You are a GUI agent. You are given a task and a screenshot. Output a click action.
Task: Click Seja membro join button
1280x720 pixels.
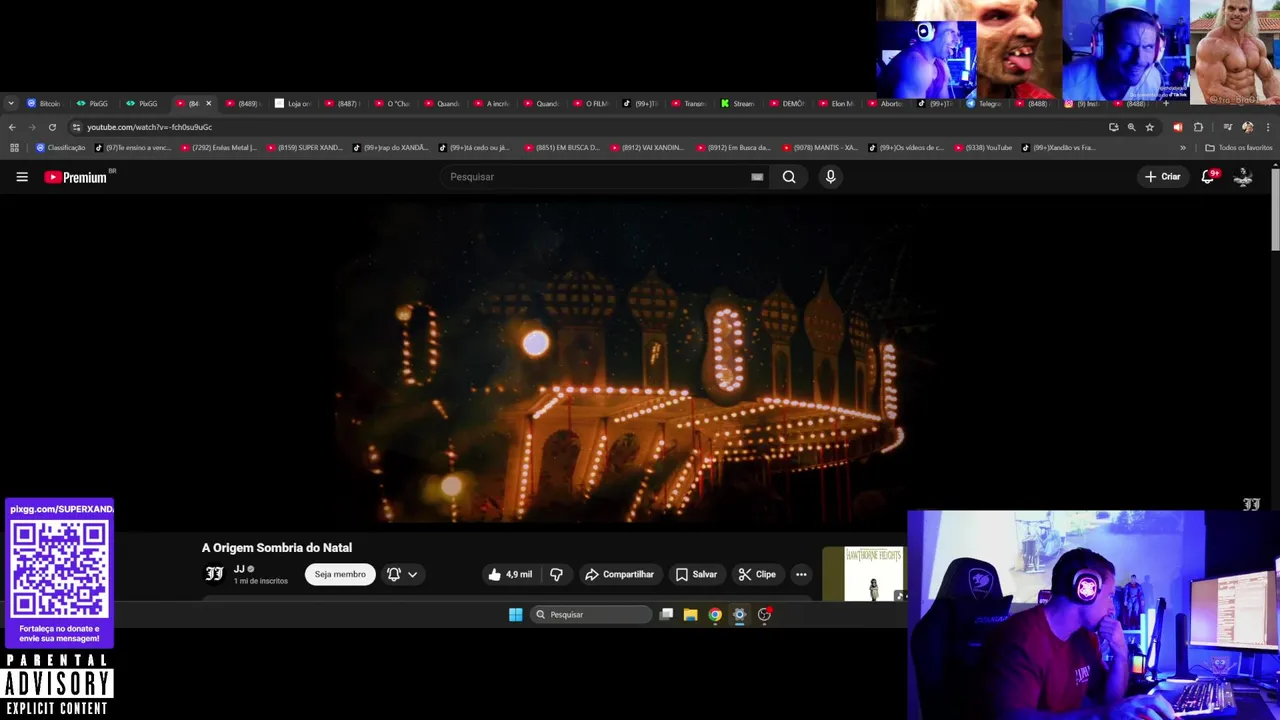pyautogui.click(x=340, y=574)
